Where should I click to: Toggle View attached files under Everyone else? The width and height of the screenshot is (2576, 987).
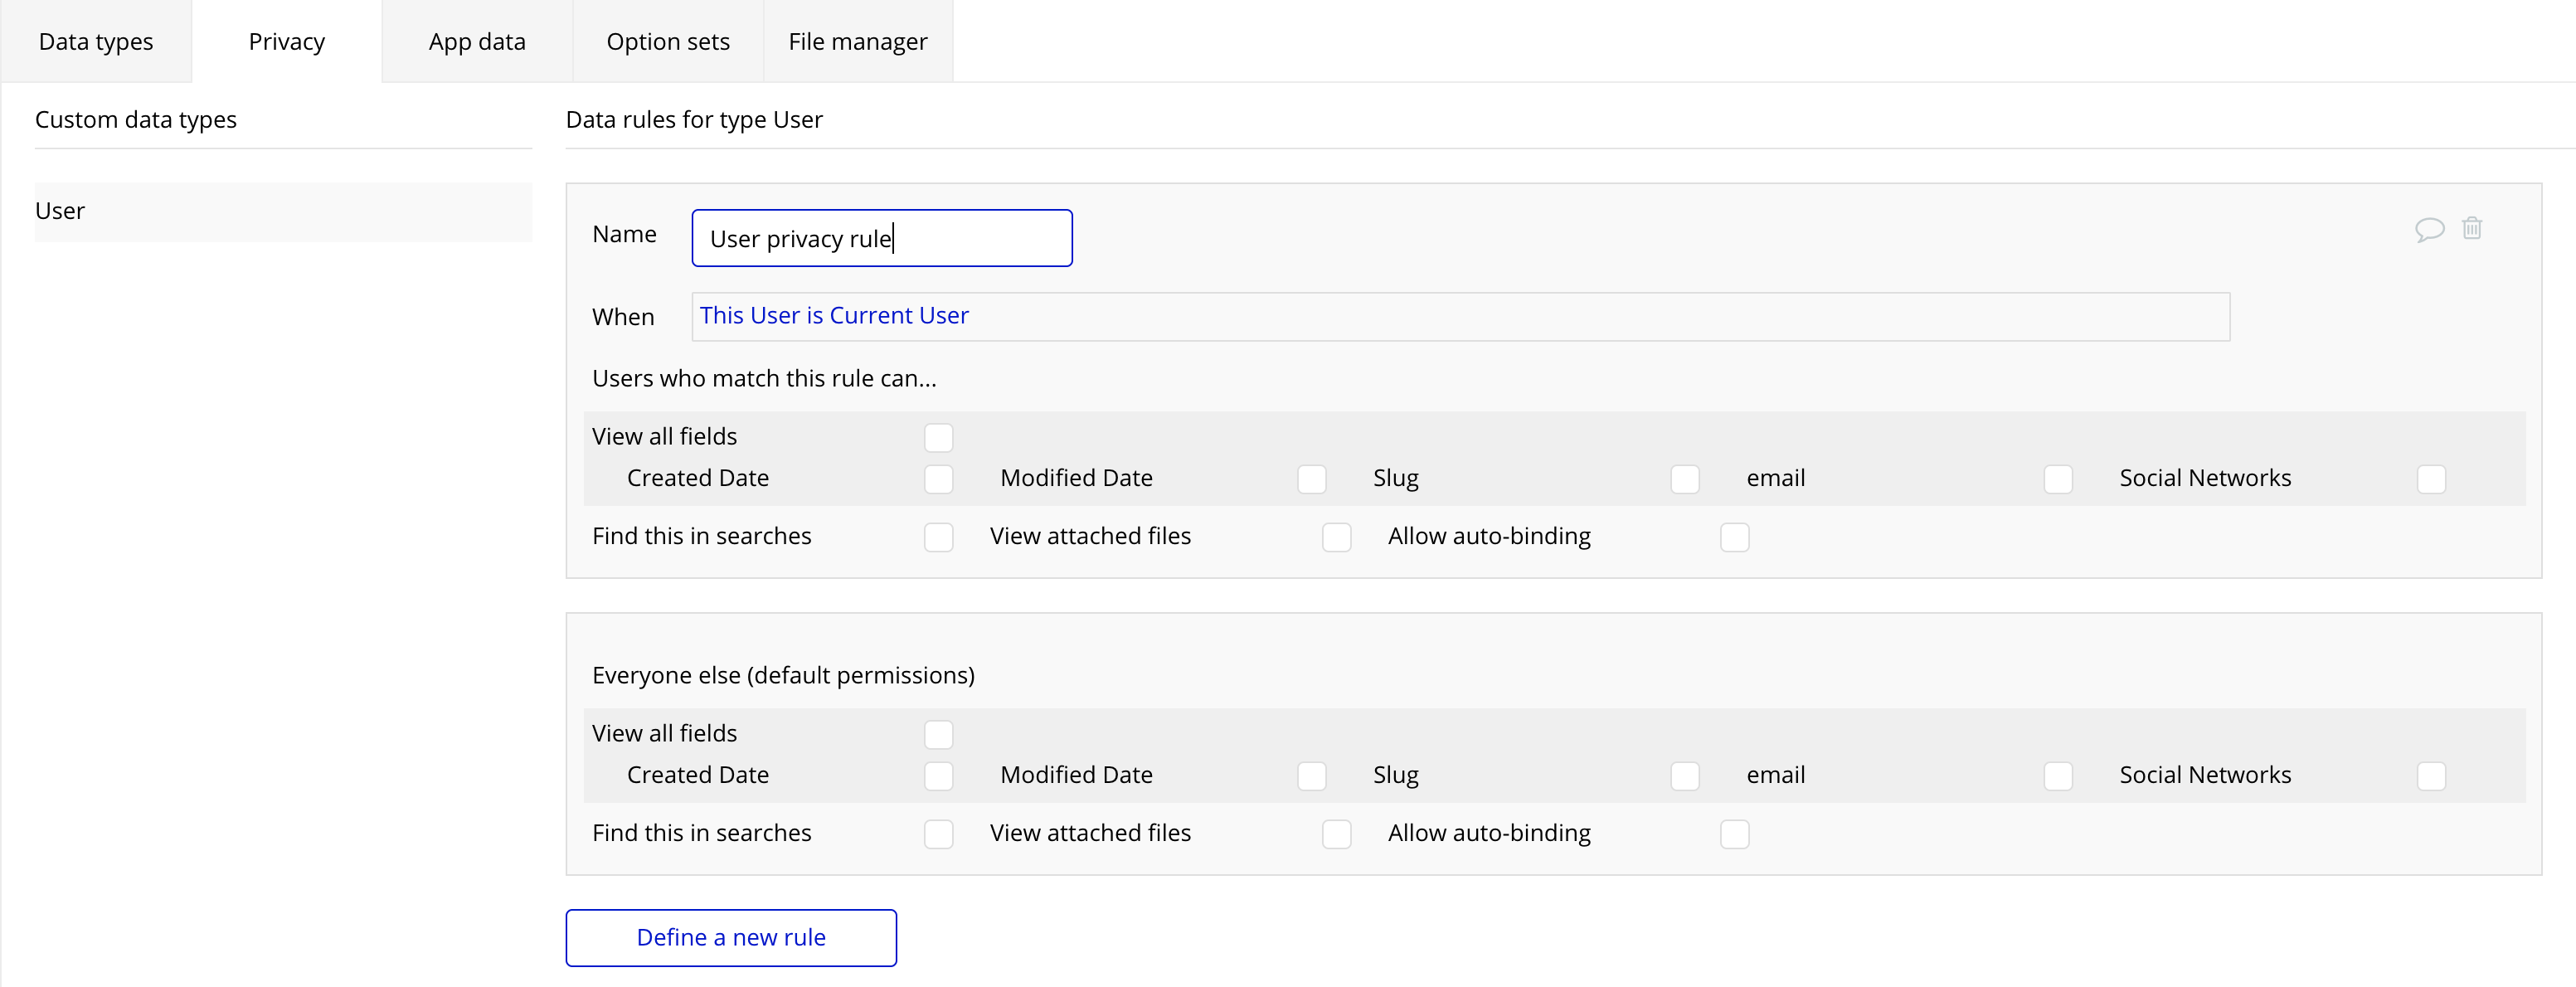coord(1336,834)
